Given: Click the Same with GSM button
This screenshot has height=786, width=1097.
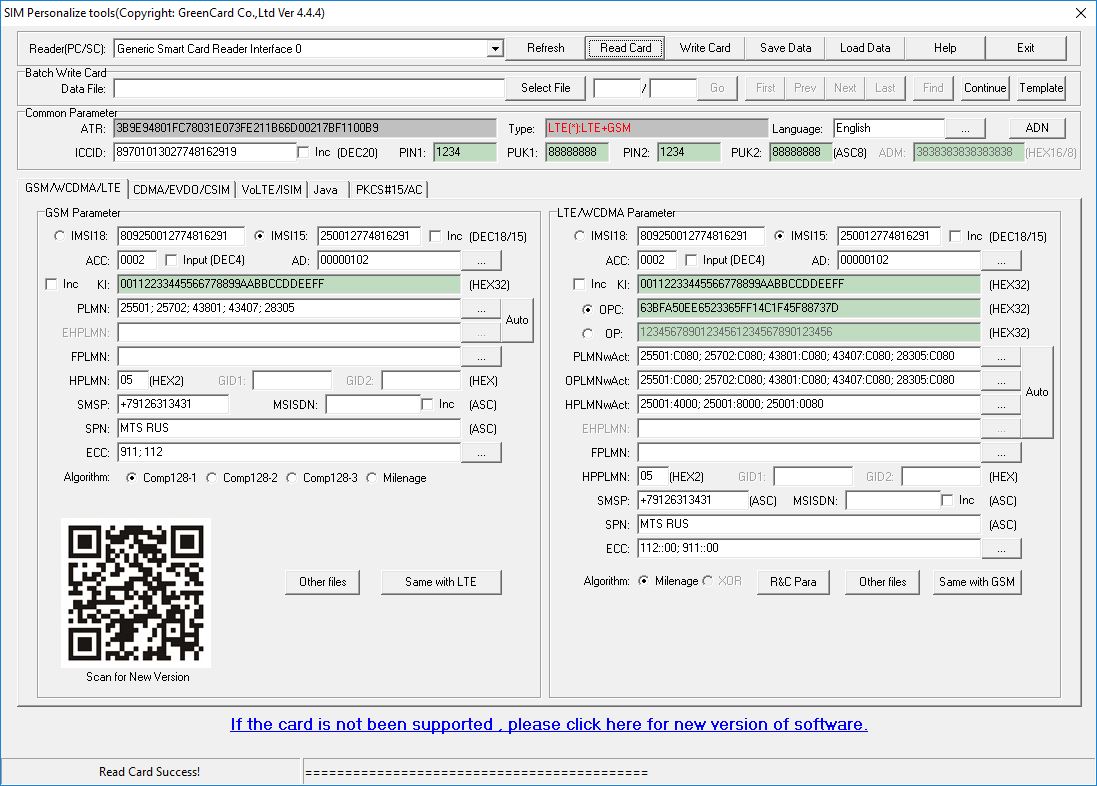Looking at the screenshot, I should pyautogui.click(x=976, y=582).
